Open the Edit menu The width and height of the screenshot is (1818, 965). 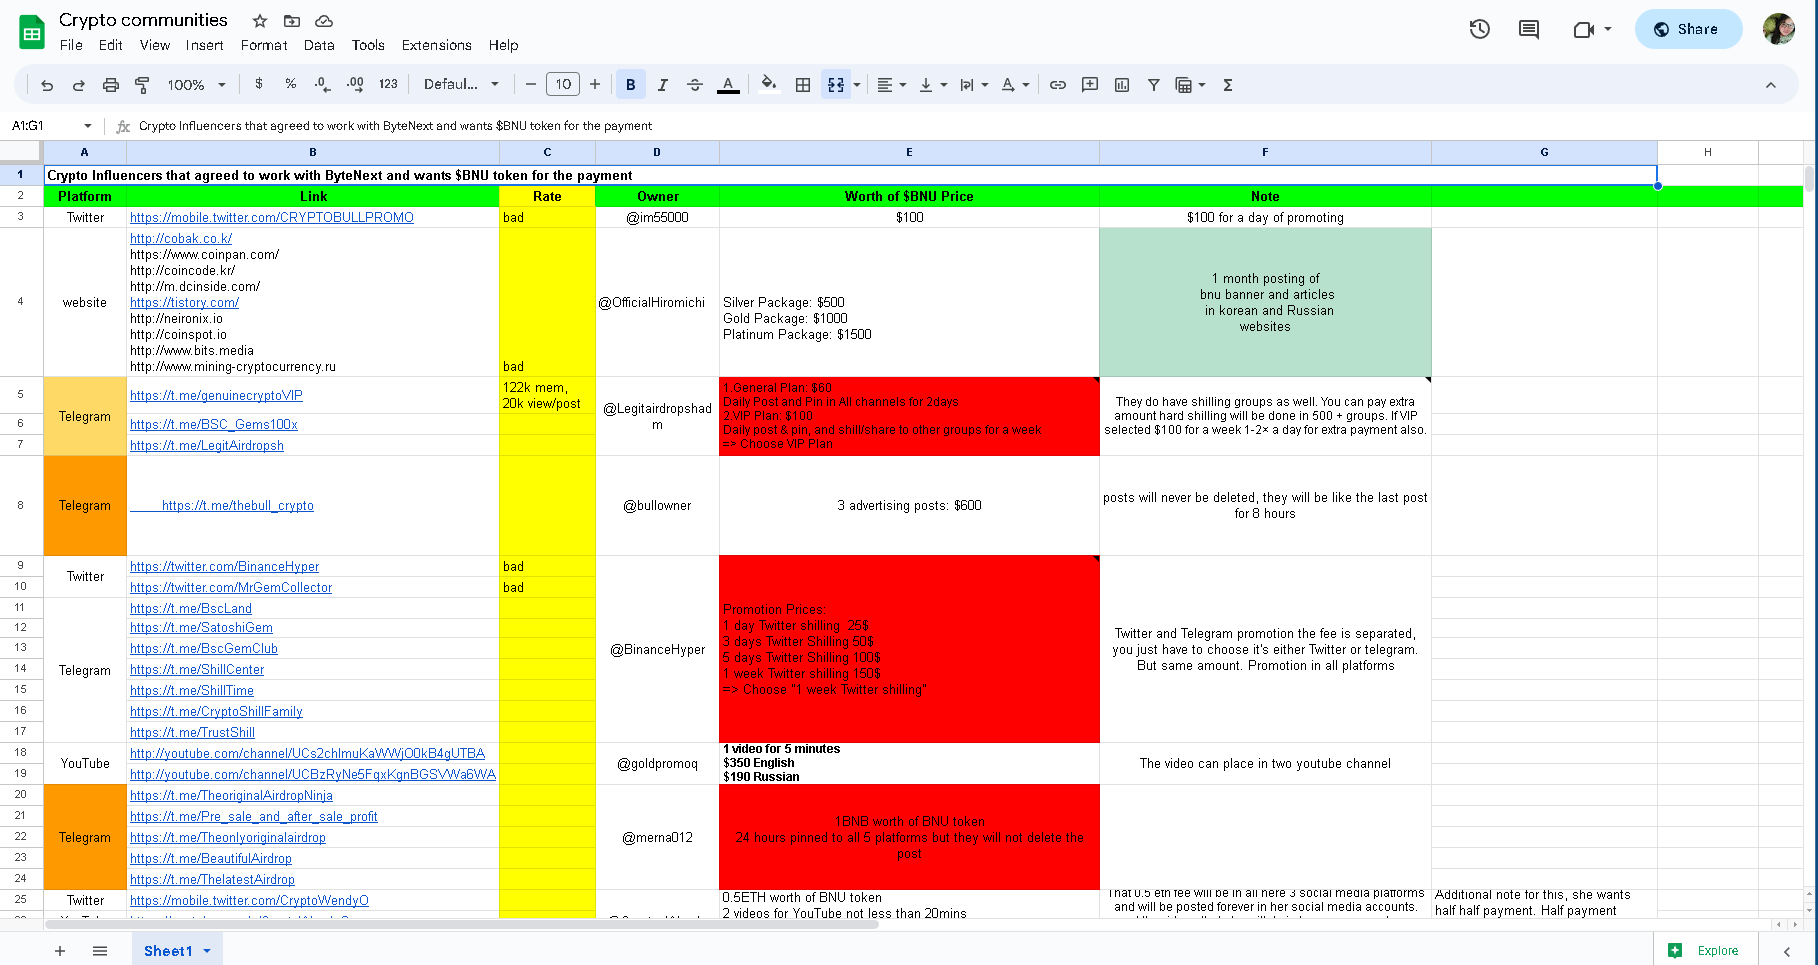click(x=110, y=45)
